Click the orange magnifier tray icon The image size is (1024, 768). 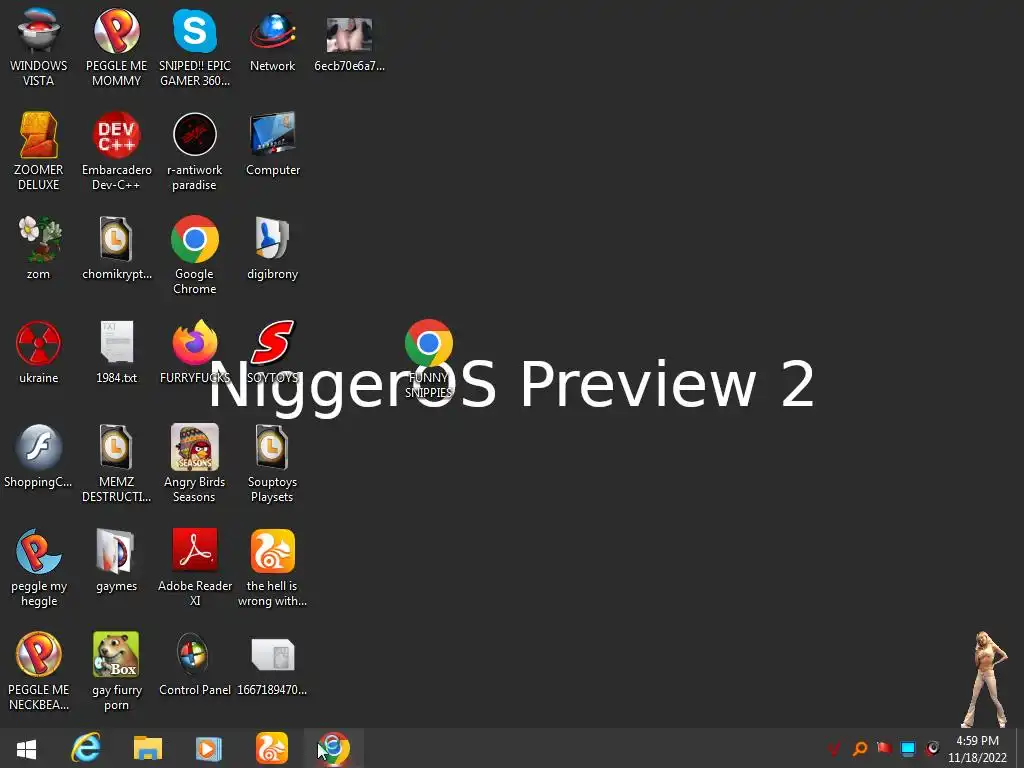[859, 748]
